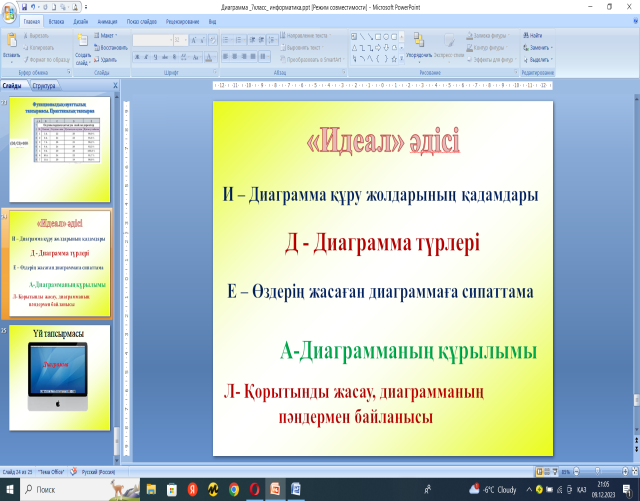Save the presentation via quick access toolbar

(x=24, y=7)
